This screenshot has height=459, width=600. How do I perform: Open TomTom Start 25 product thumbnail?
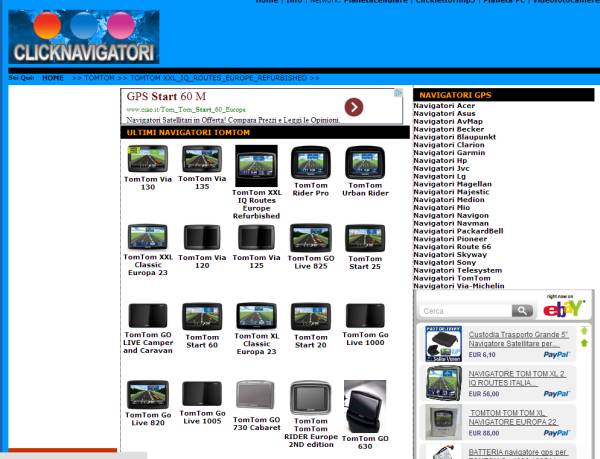click(x=365, y=238)
